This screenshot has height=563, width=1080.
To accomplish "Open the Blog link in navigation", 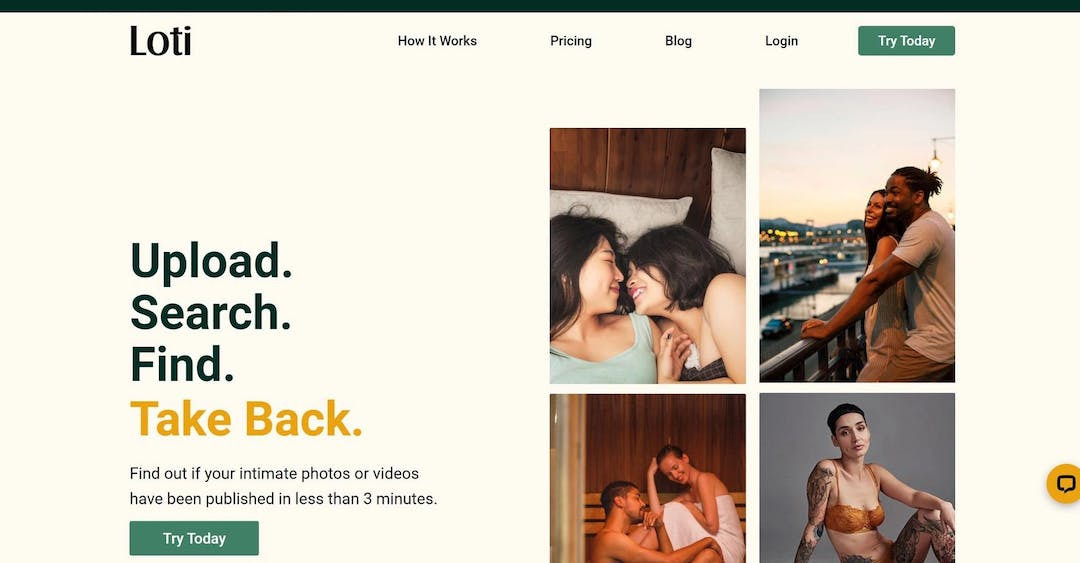I will pyautogui.click(x=678, y=41).
